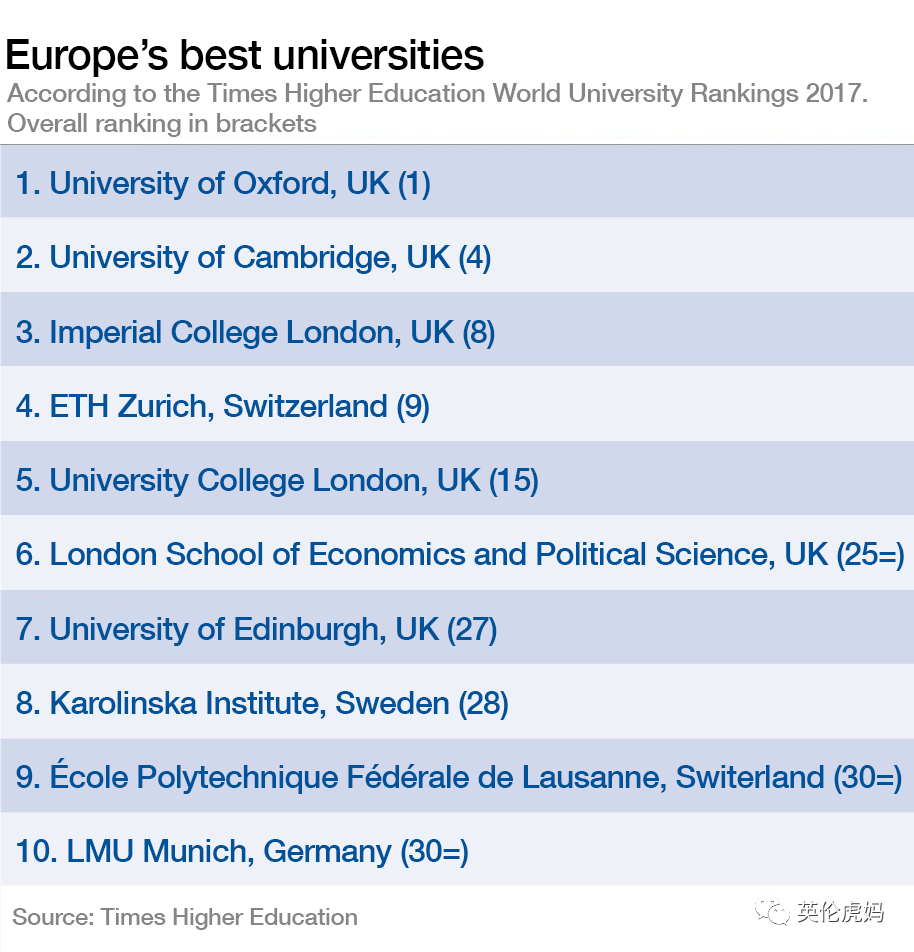Click the Overall ranking in brackets line
Screen dimensions: 914x952
162,123
